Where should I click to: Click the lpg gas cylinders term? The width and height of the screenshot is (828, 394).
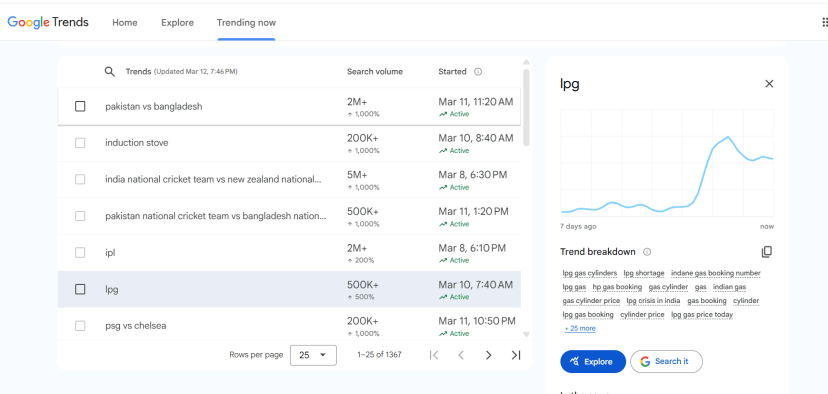[x=590, y=273]
